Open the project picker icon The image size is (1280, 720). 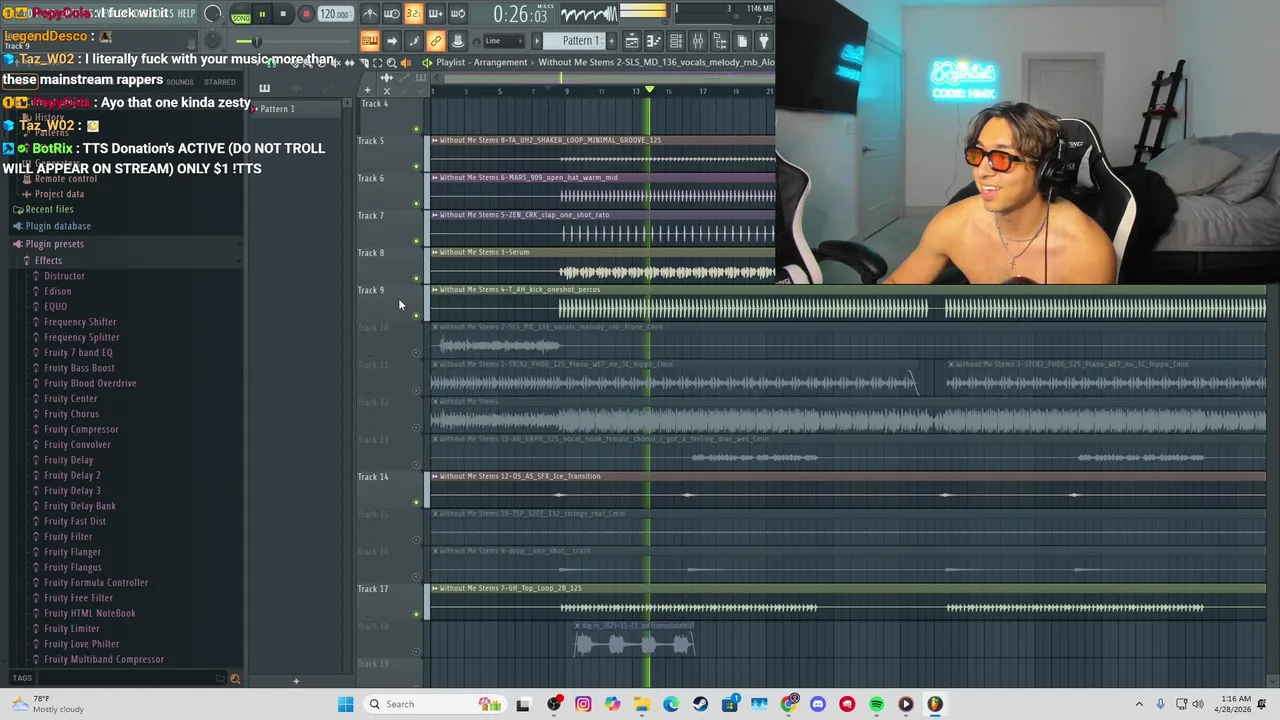pos(742,41)
